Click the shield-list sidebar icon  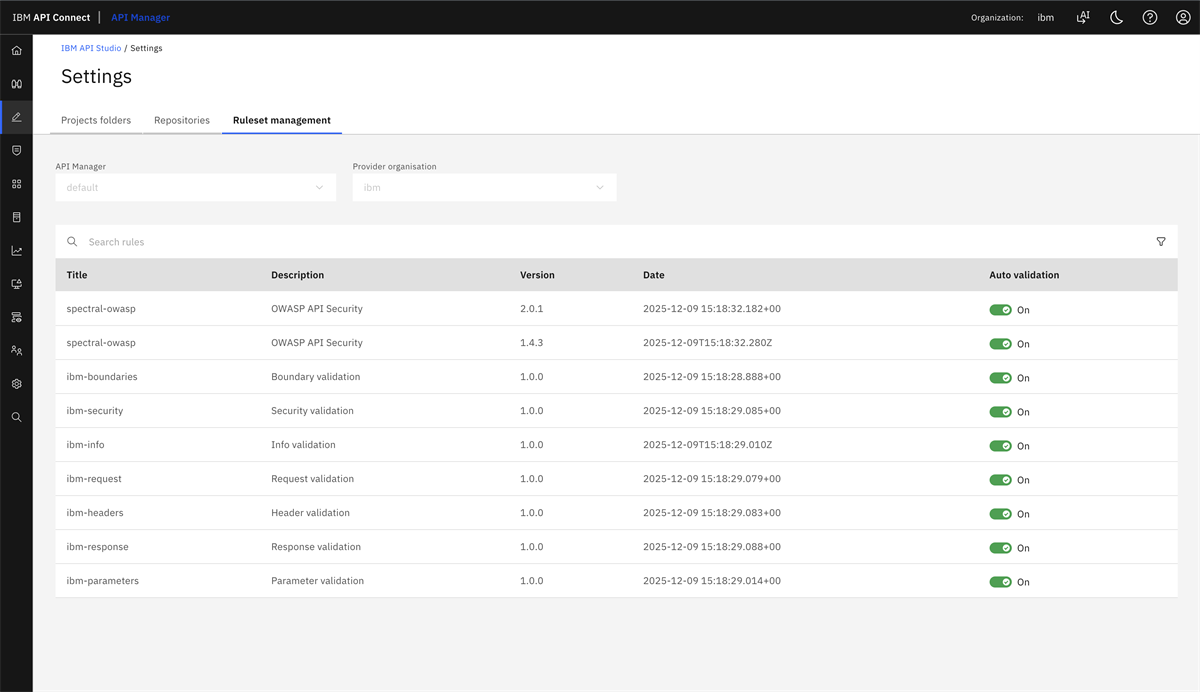tap(16, 150)
